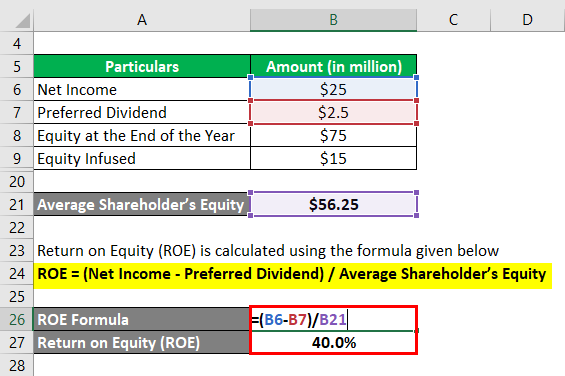Select row 5 header
The image size is (565, 376).
click(x=17, y=67)
